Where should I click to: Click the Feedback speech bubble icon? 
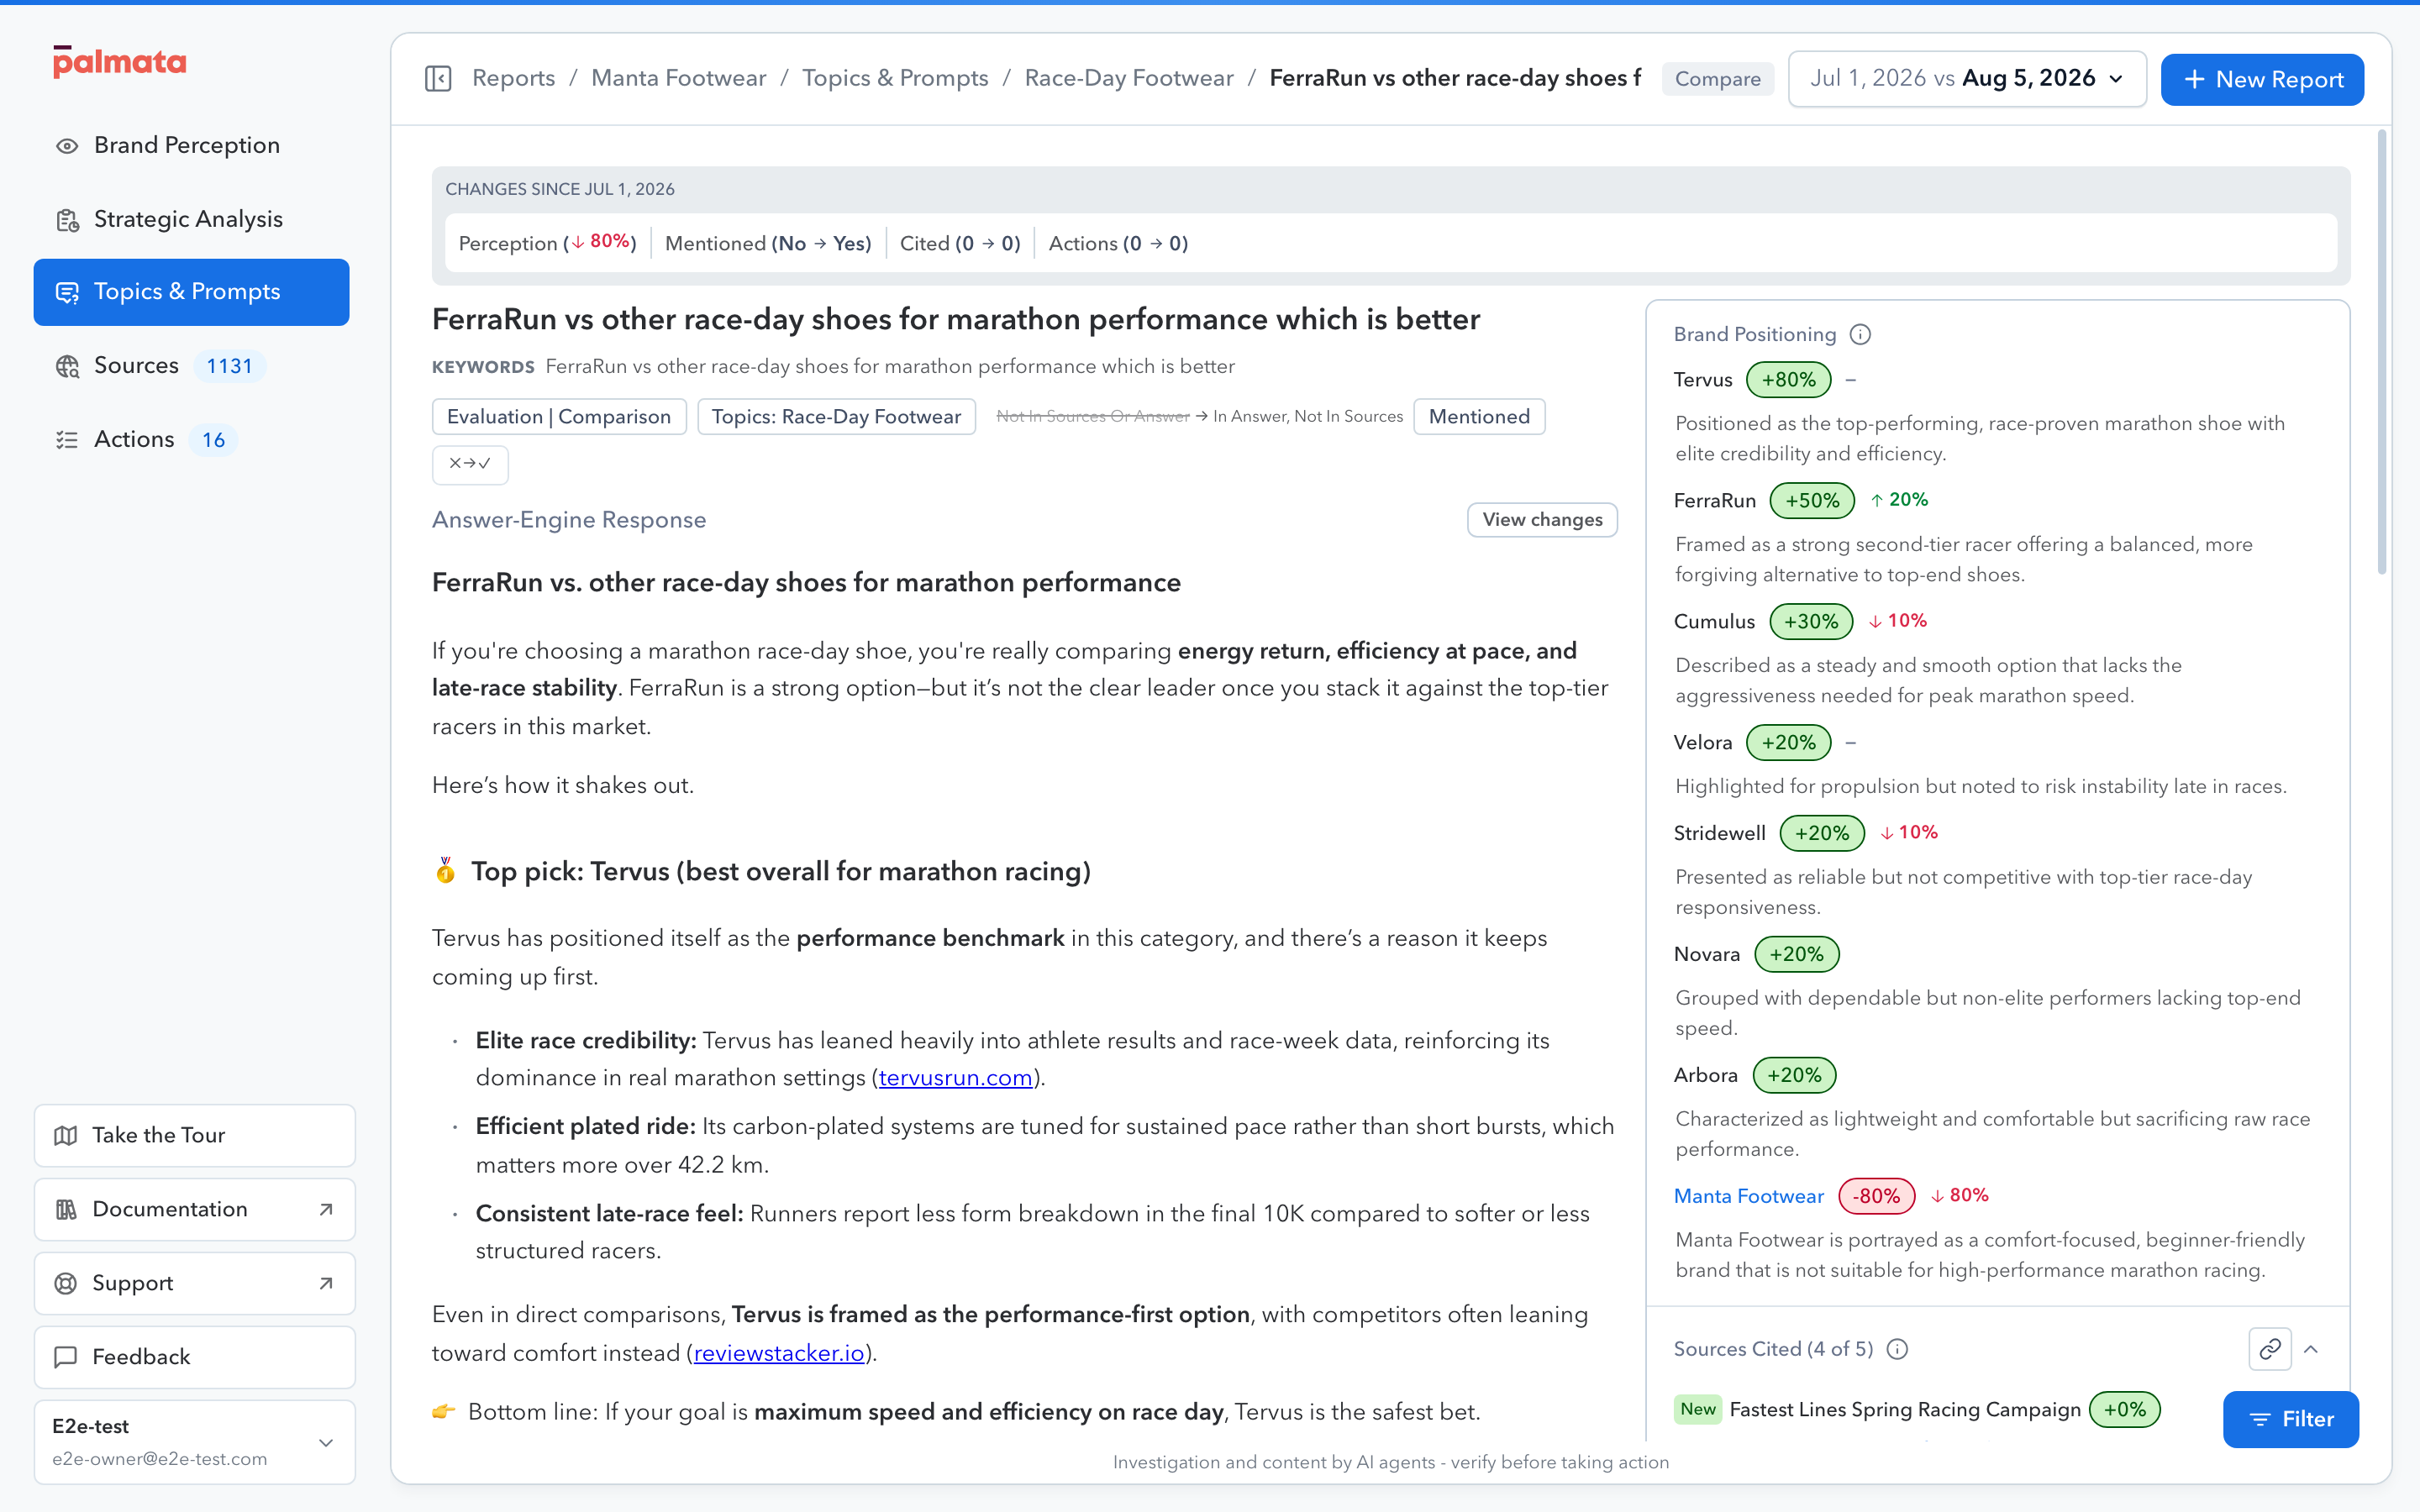(x=66, y=1357)
